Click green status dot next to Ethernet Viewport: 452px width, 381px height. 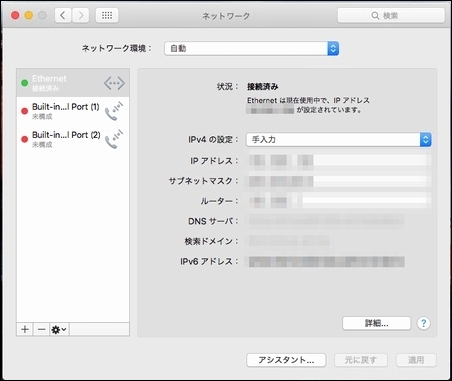(25, 83)
